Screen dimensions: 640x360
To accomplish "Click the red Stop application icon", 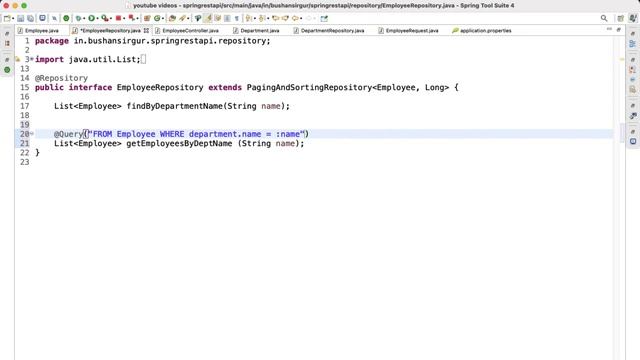I will coord(118,18).
